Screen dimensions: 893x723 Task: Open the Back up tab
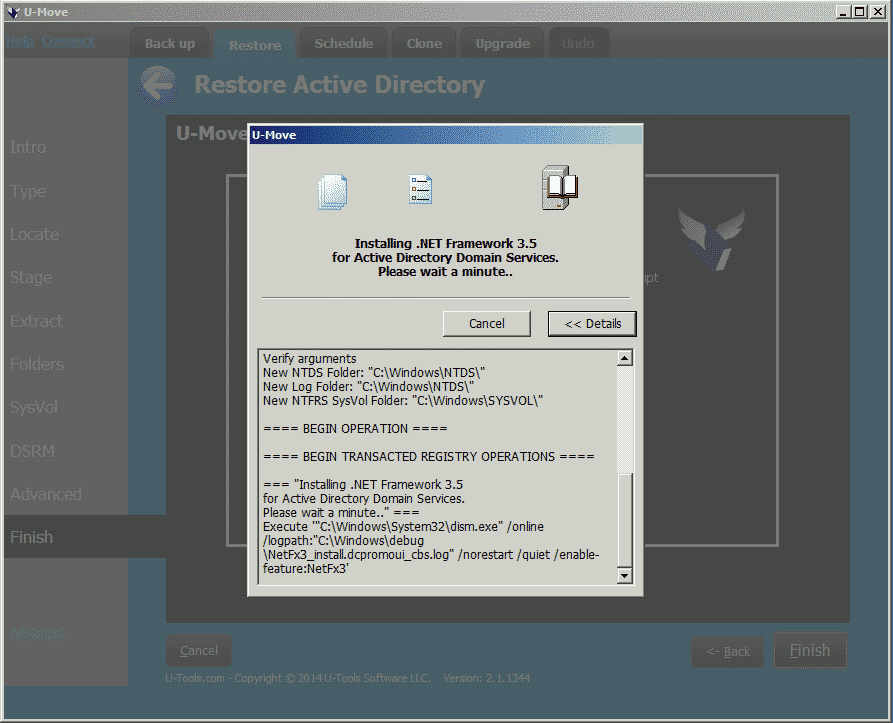170,44
